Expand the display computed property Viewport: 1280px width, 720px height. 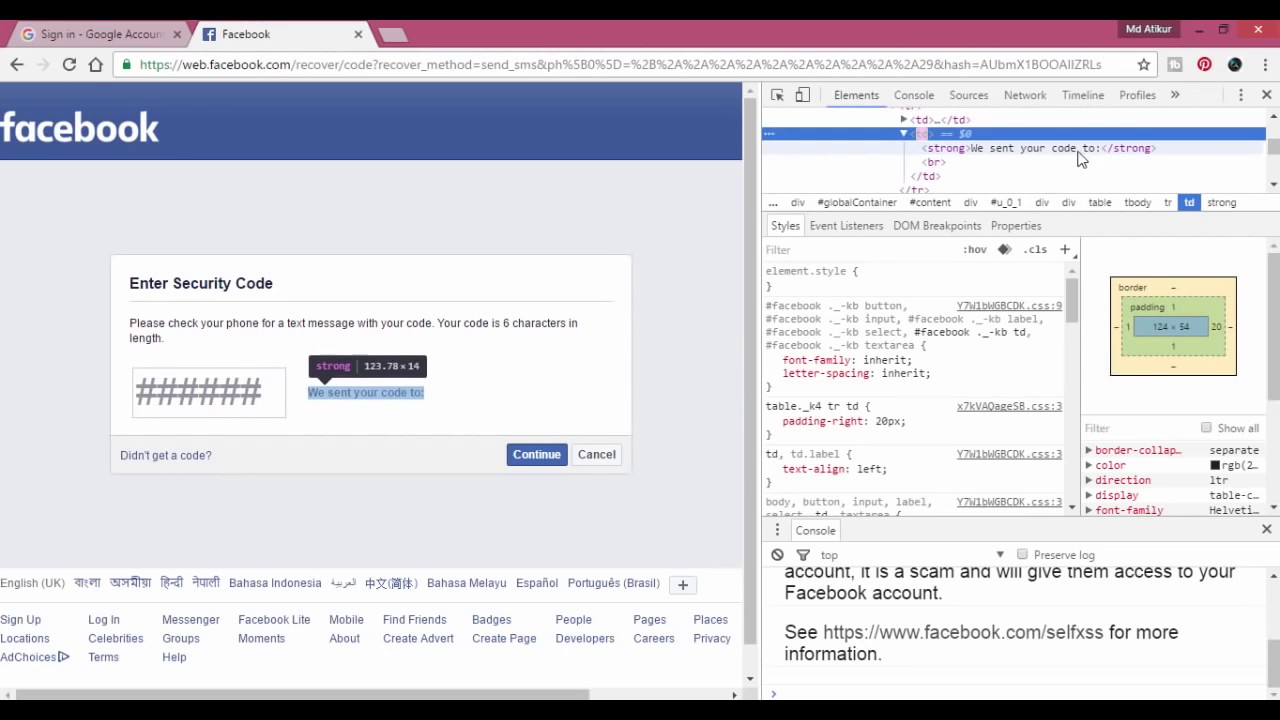1089,496
